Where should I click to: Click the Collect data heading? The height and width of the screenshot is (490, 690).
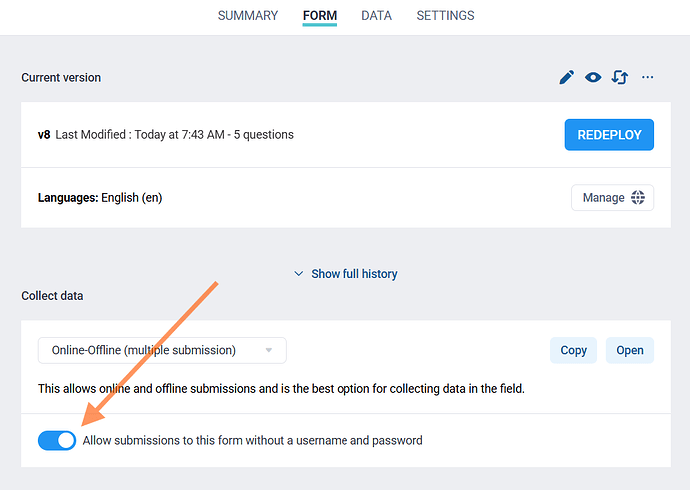coord(52,296)
